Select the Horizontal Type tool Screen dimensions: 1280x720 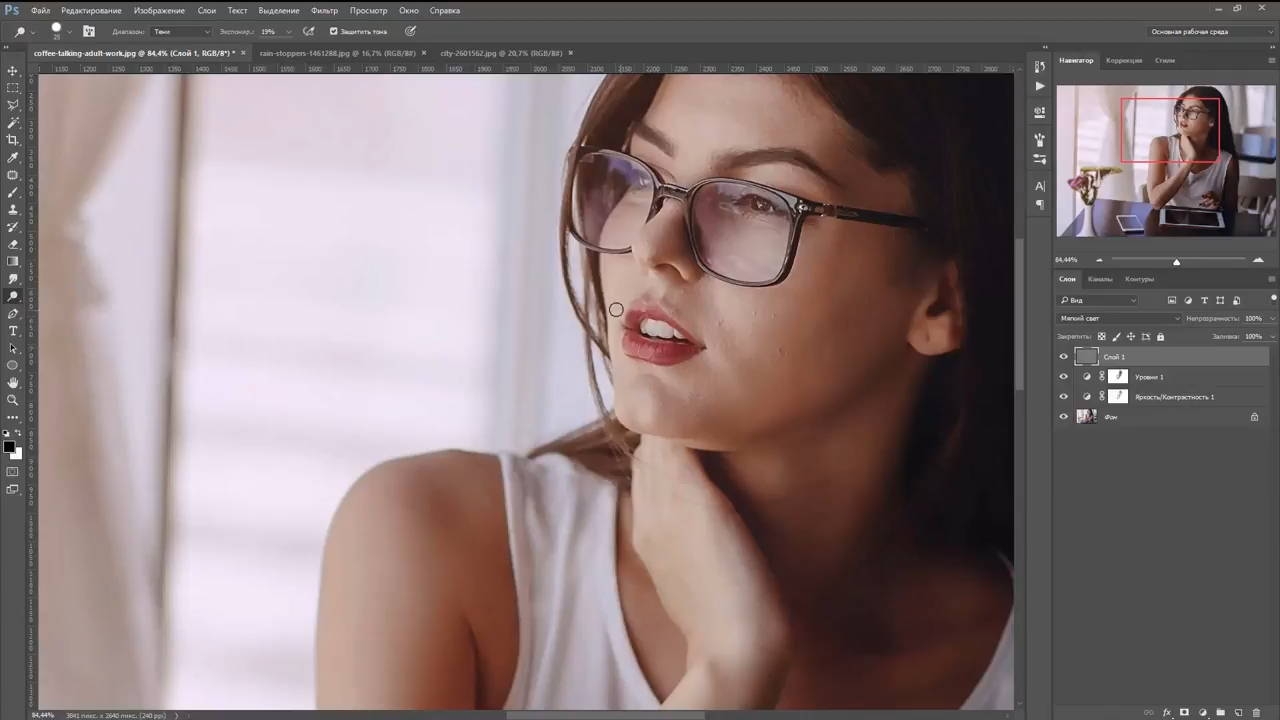click(x=13, y=331)
